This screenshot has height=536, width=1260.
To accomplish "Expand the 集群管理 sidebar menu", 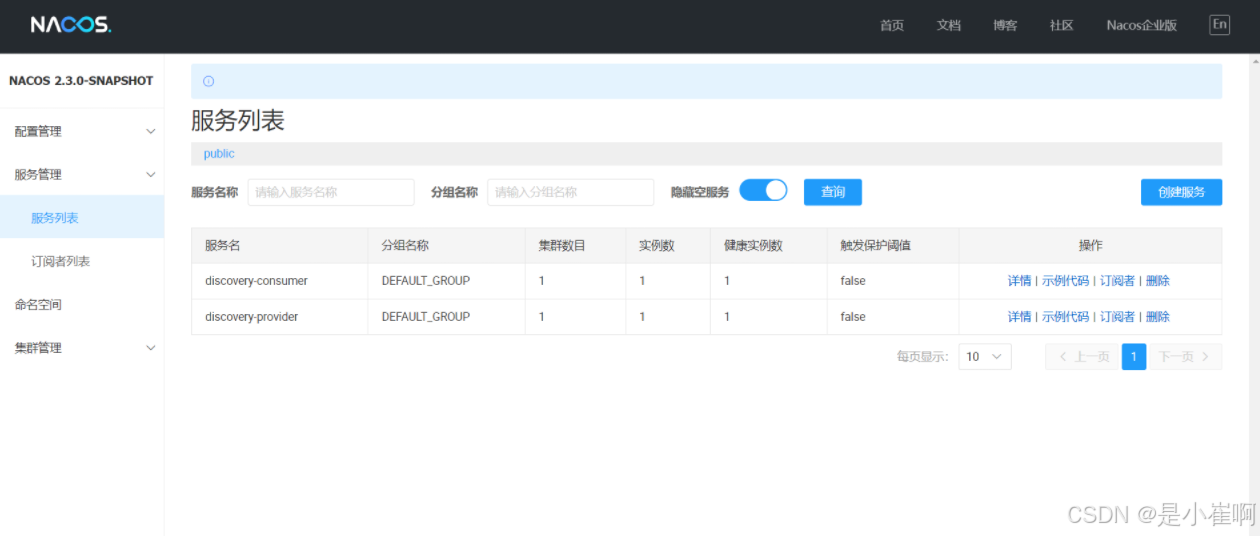I will [82, 347].
